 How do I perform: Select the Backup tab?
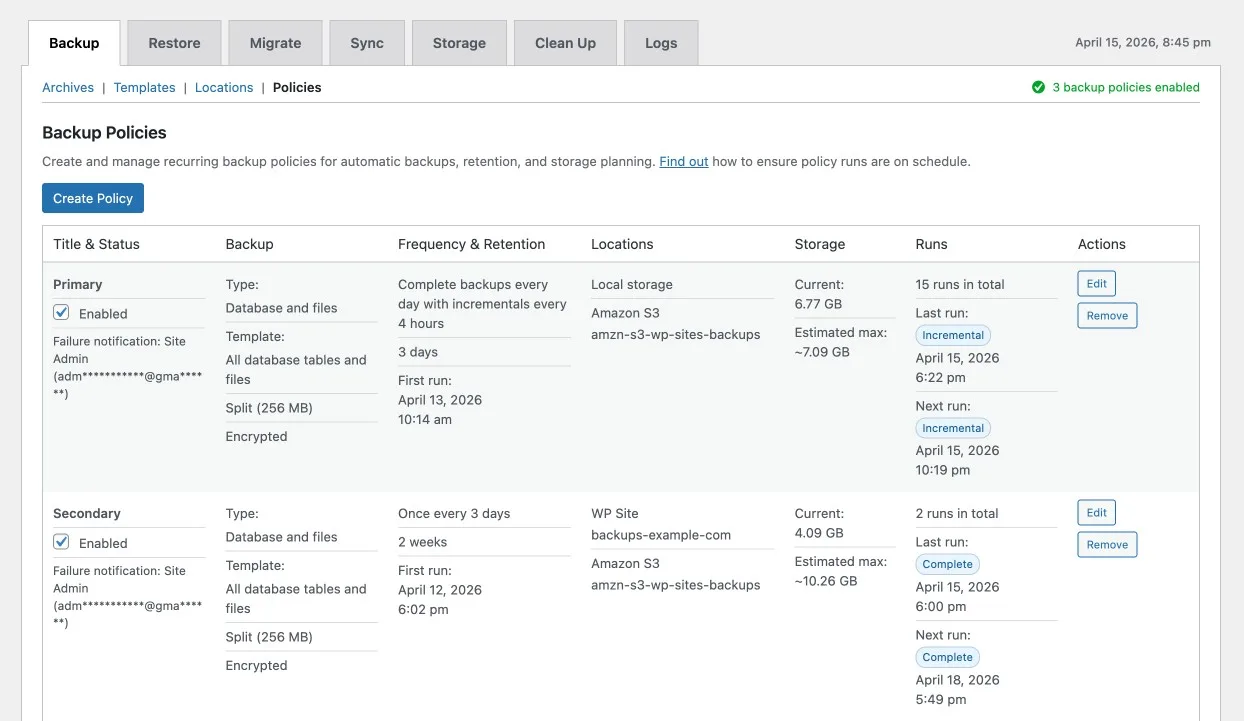tap(74, 43)
